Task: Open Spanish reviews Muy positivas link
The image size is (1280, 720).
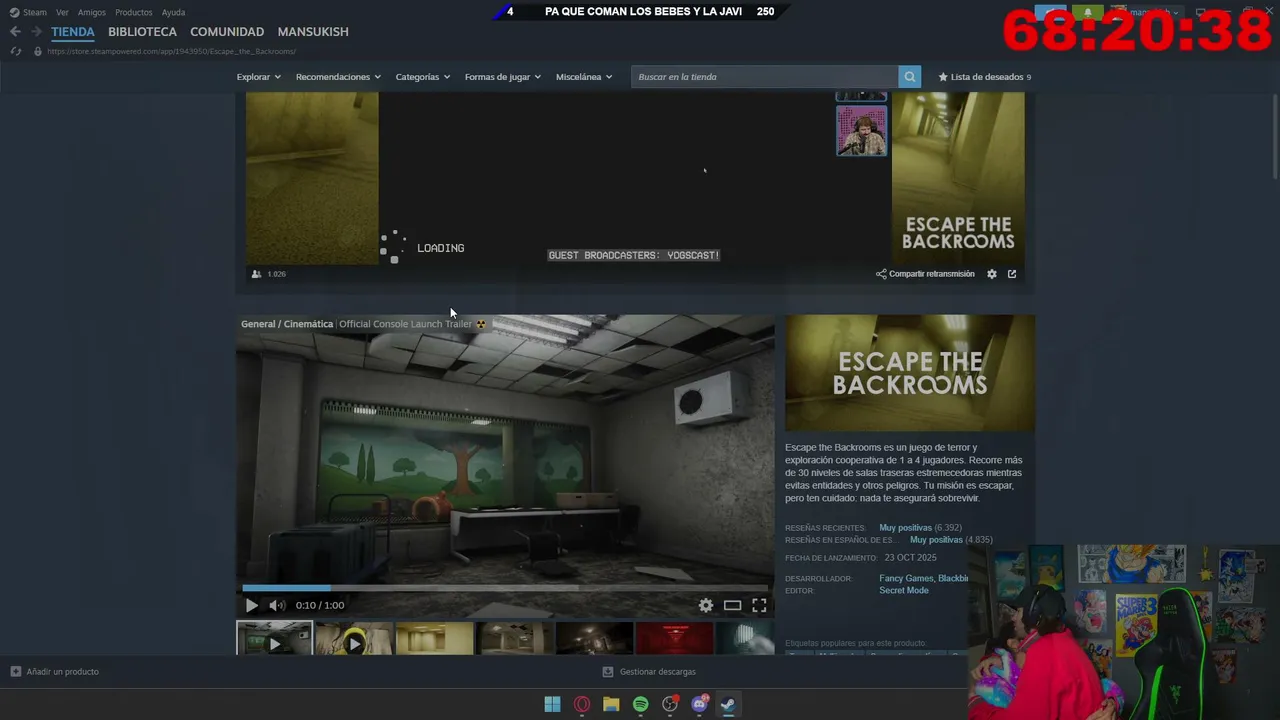Action: (x=936, y=540)
